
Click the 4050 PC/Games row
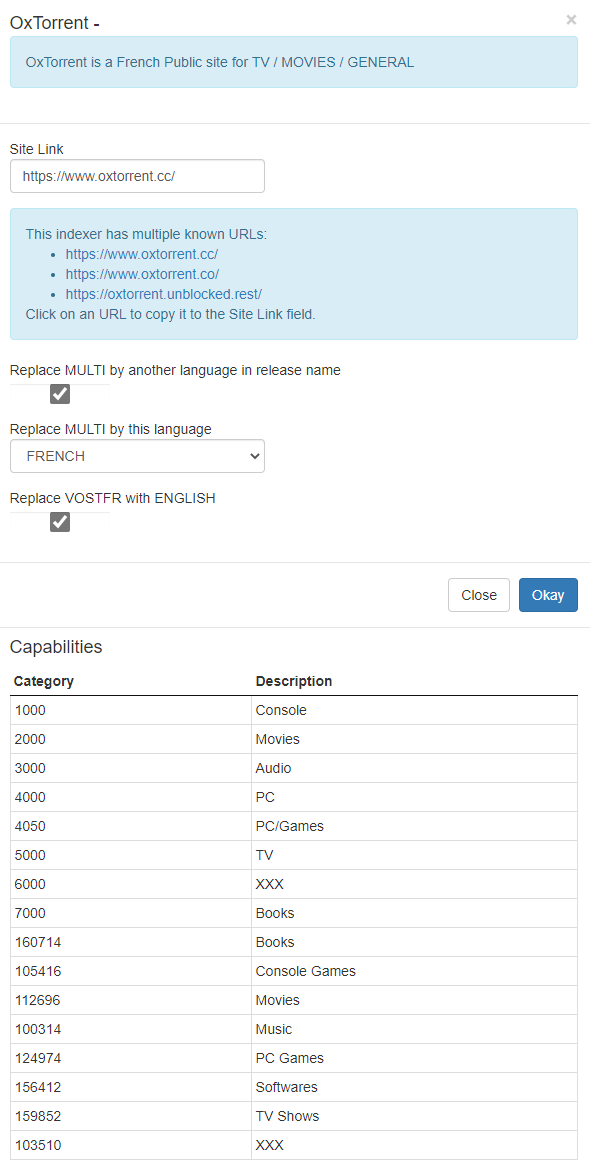pos(294,826)
